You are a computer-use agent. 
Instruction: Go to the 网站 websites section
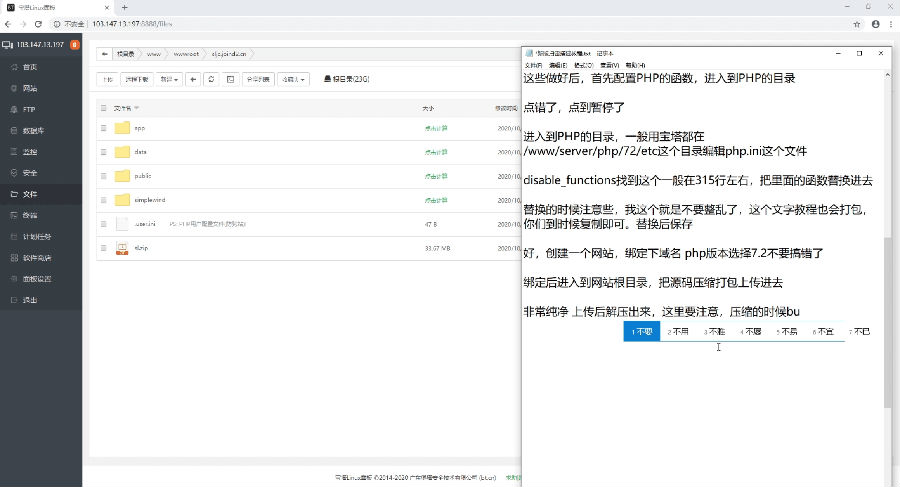pyautogui.click(x=30, y=88)
